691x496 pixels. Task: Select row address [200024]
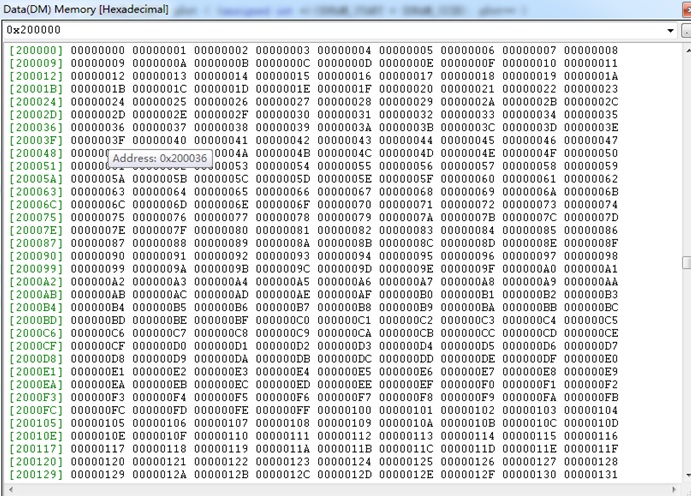36,102
